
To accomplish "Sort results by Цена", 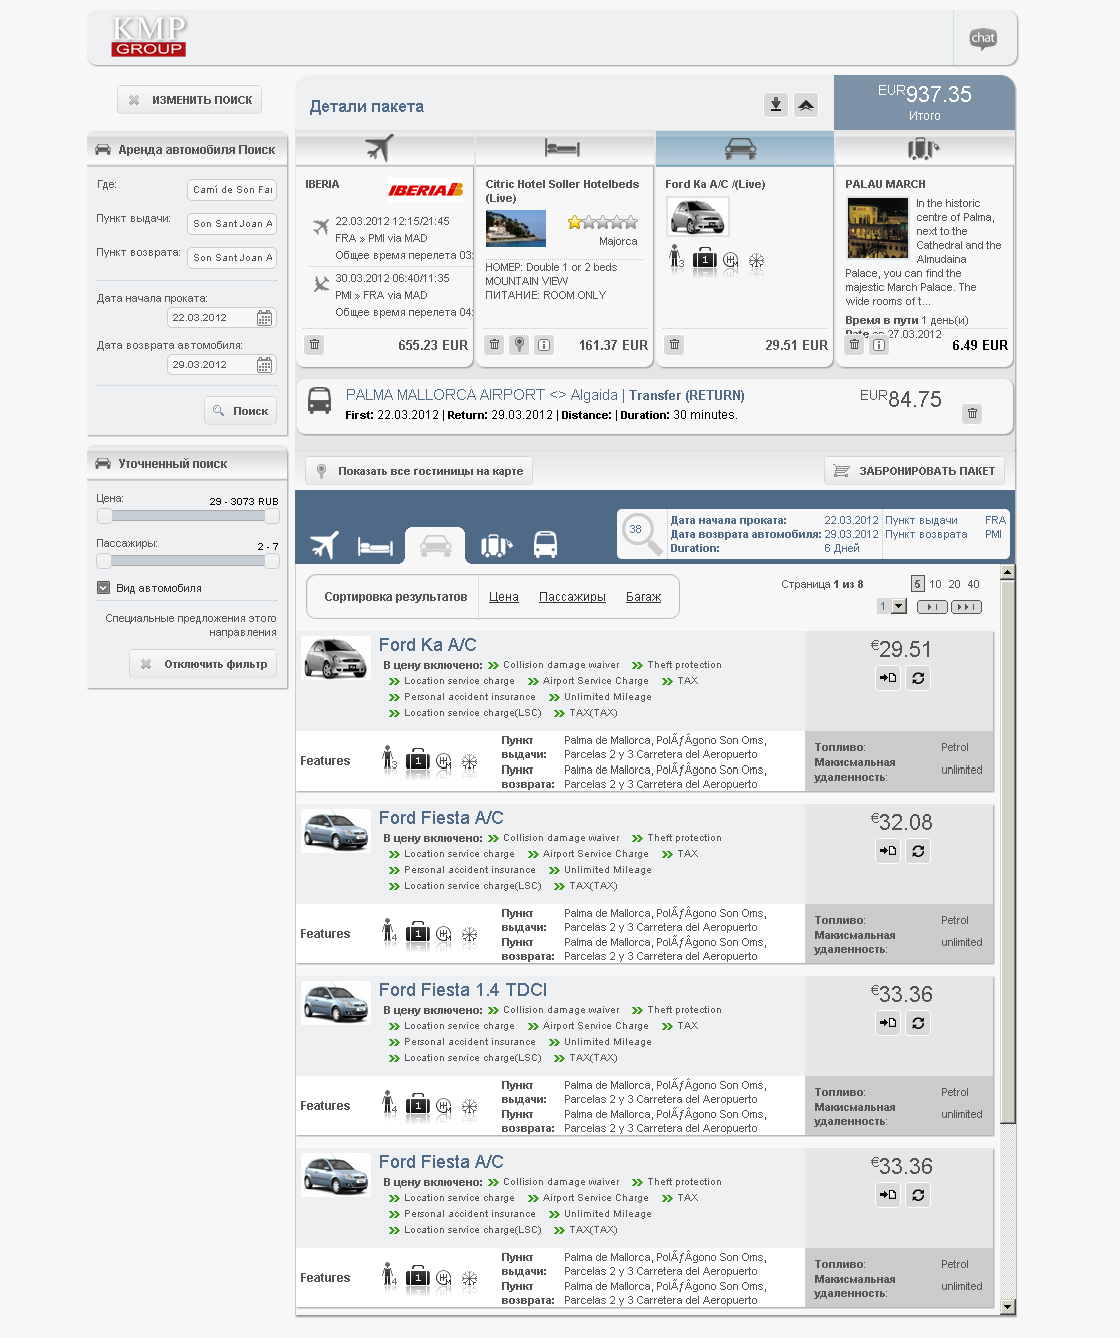I will pos(504,597).
